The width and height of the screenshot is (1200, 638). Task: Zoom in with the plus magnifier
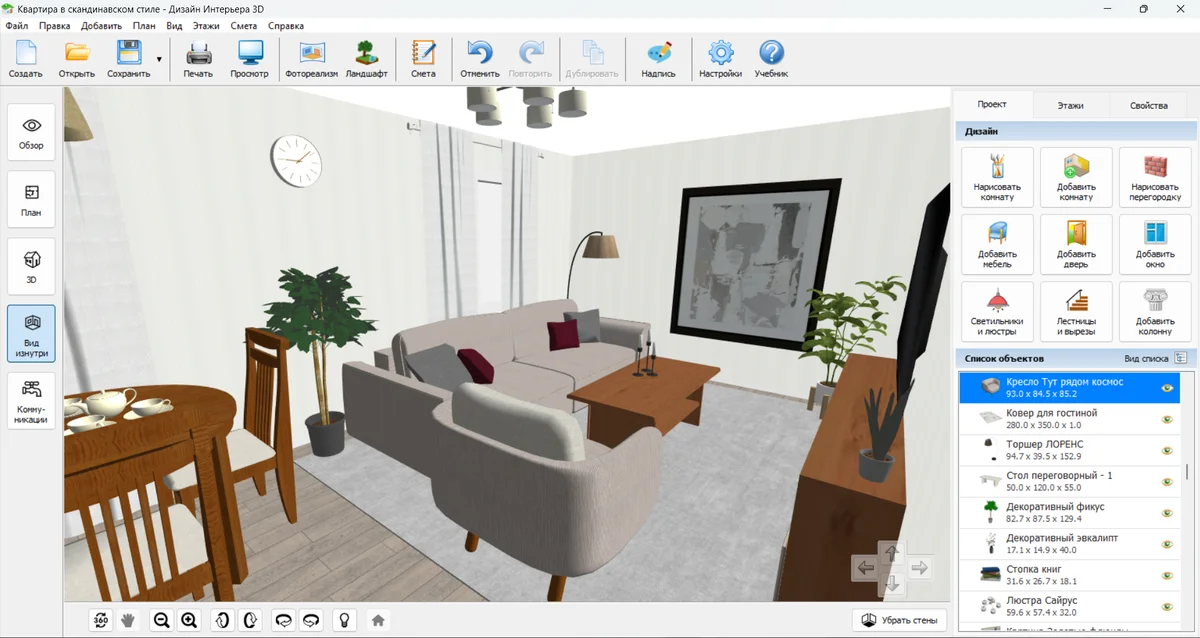189,620
